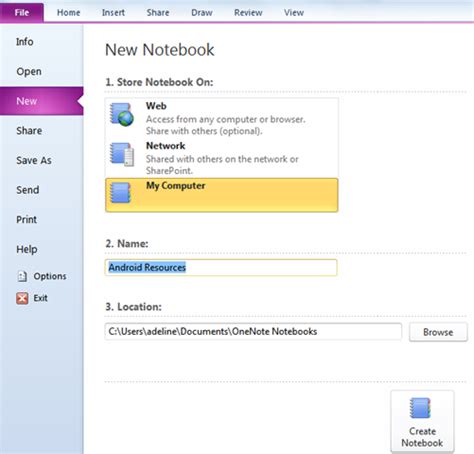Image resolution: width=474 pixels, height=454 pixels.
Task: Choose Share in the left sidebar
Action: click(x=29, y=131)
